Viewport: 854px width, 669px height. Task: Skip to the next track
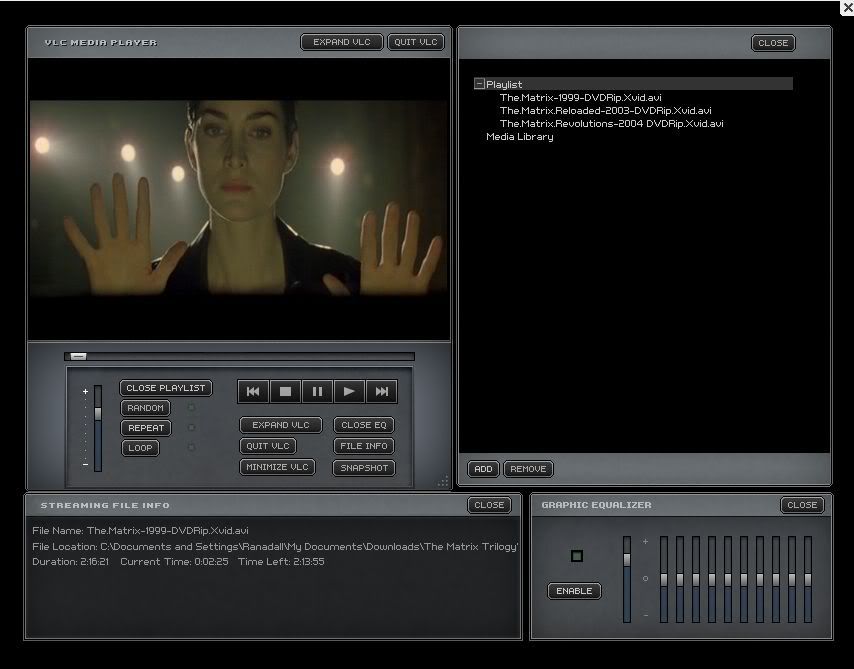pos(381,392)
